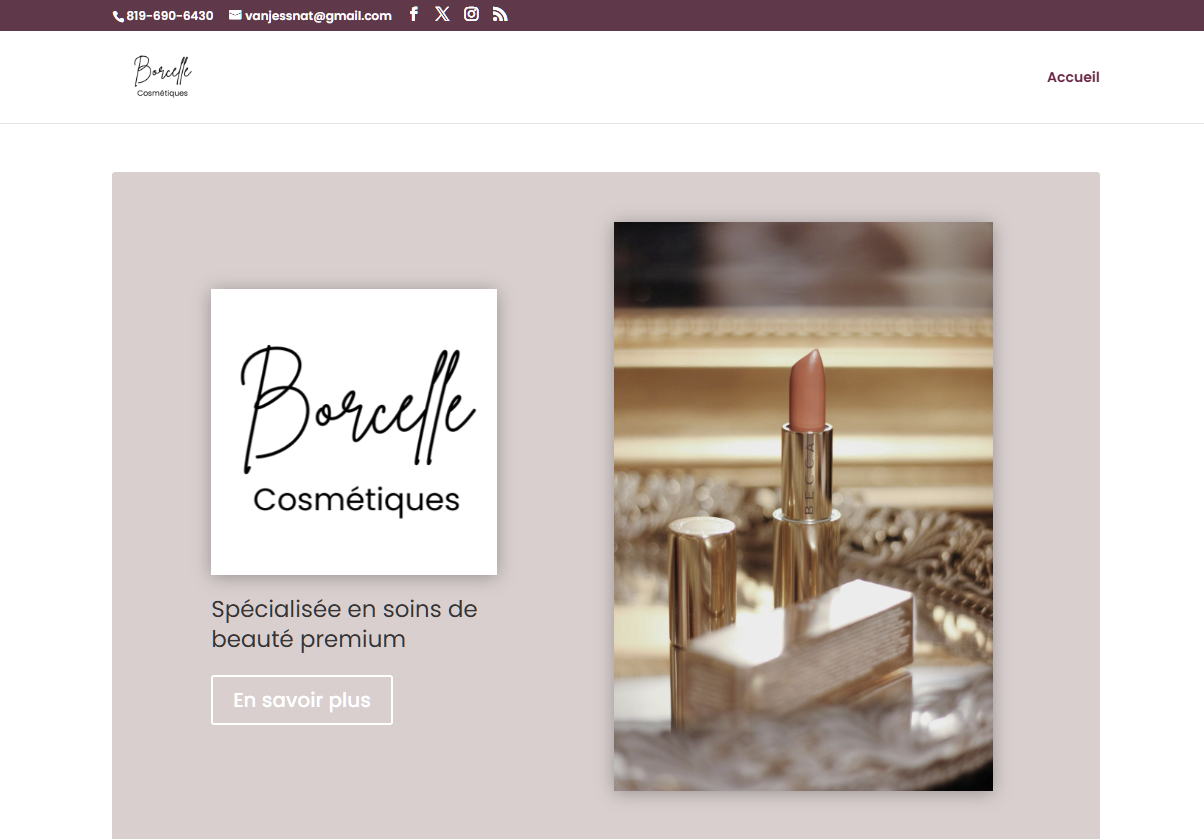Click the envelope email icon
The height and width of the screenshot is (839, 1204).
pyautogui.click(x=235, y=15)
